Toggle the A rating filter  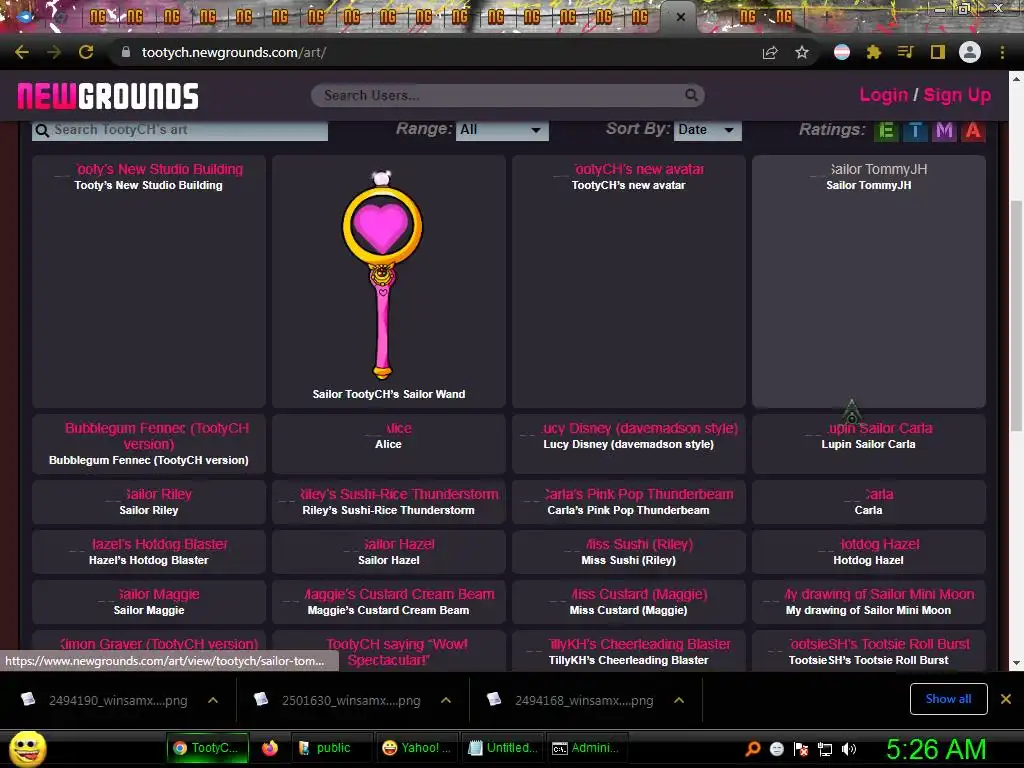973,131
